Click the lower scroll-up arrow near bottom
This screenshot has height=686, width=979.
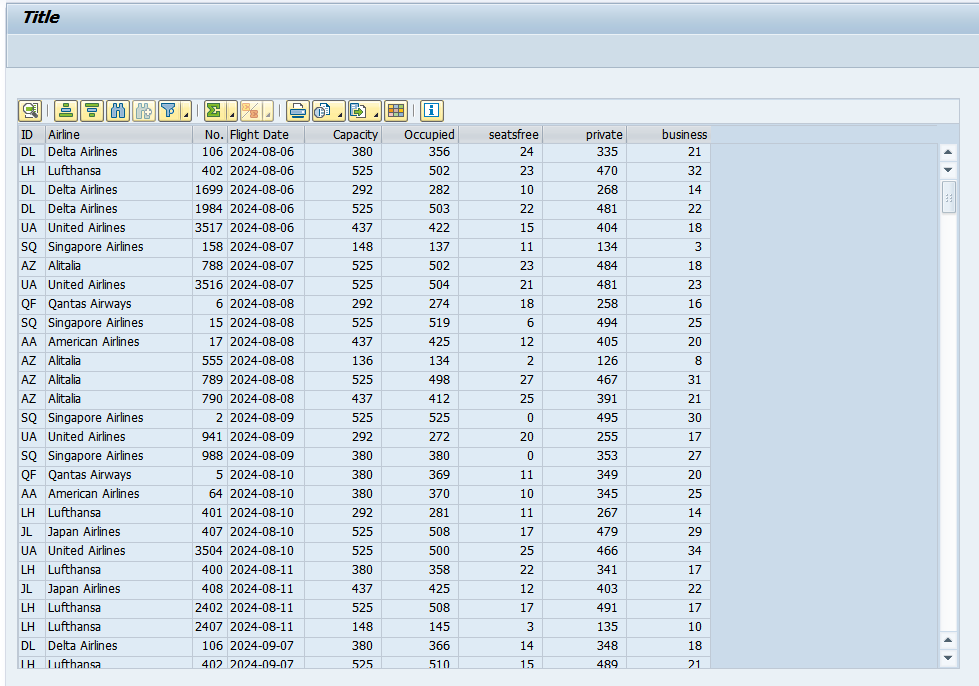pos(948,640)
